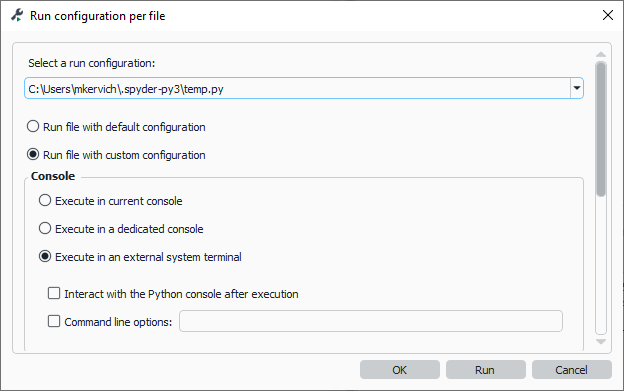624x391 pixels.
Task: Close the Run configuration per file dialog
Action: 607,15
